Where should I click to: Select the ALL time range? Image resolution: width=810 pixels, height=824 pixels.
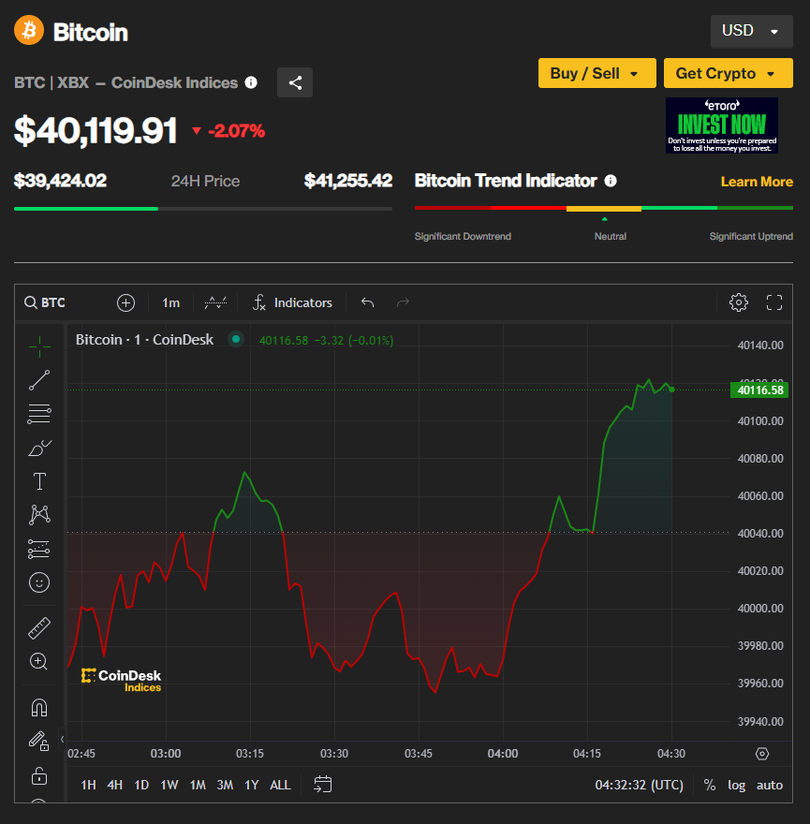pos(280,785)
